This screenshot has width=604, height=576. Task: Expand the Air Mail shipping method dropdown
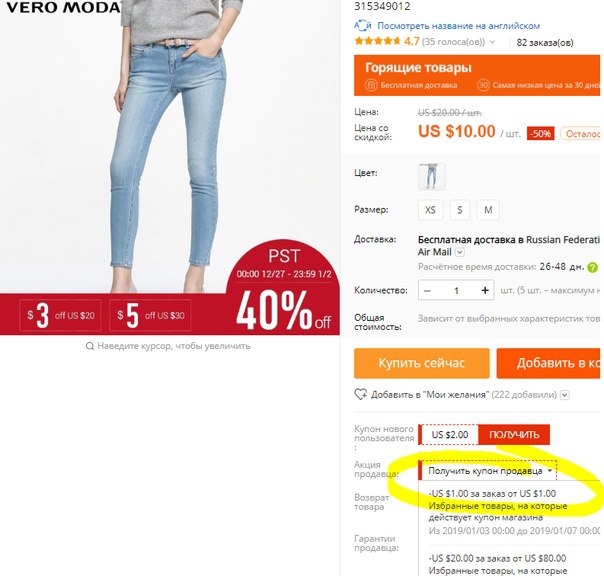[460, 252]
